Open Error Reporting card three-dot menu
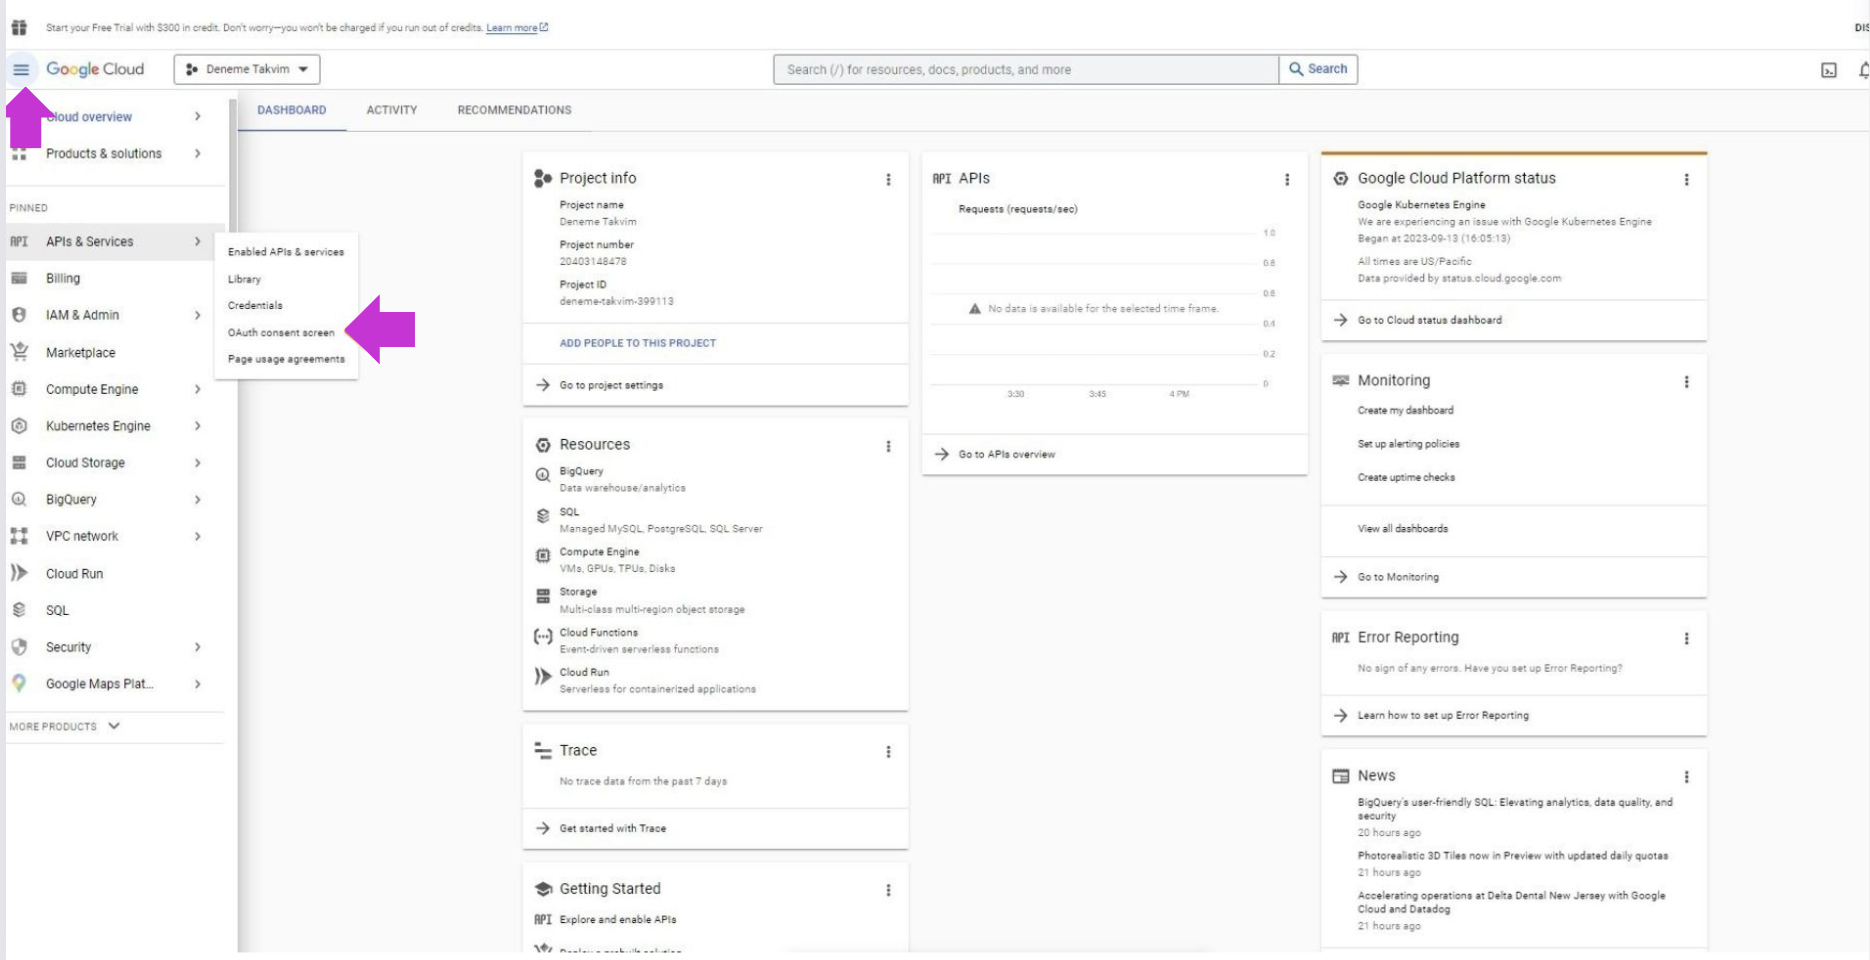Image resolution: width=1870 pixels, height=960 pixels. (x=1687, y=639)
